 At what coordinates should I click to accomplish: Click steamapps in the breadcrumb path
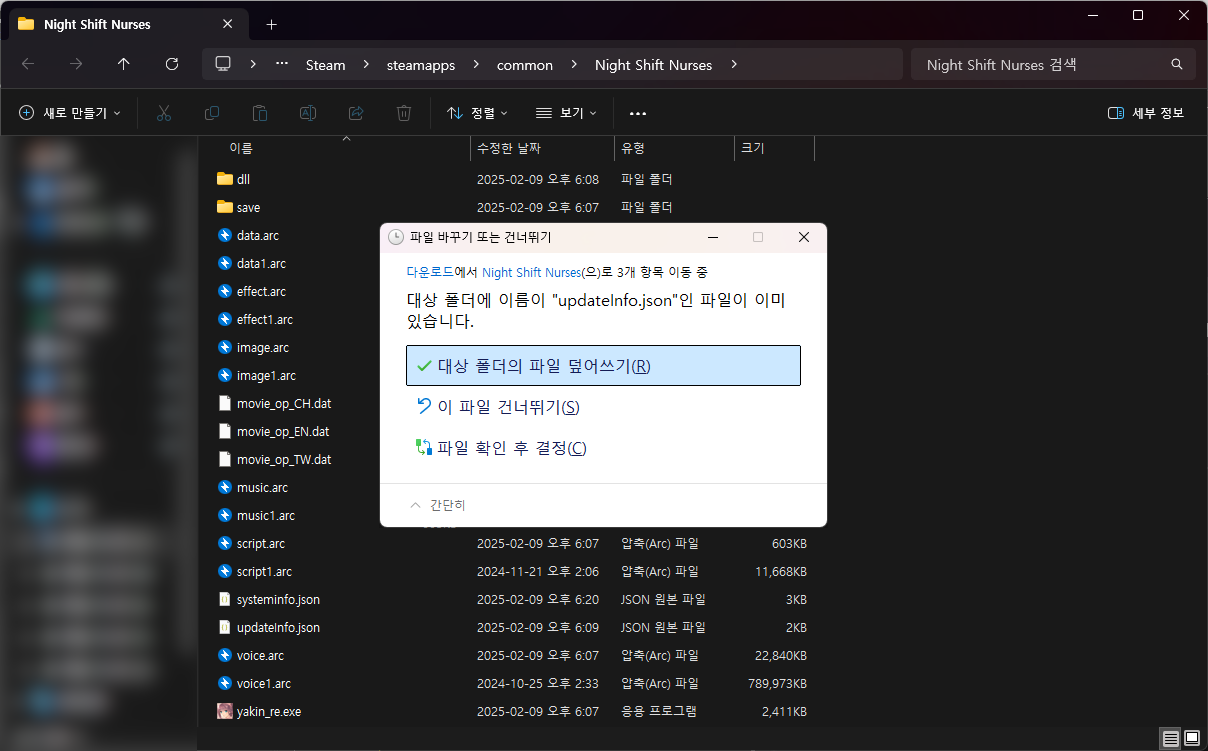(421, 64)
